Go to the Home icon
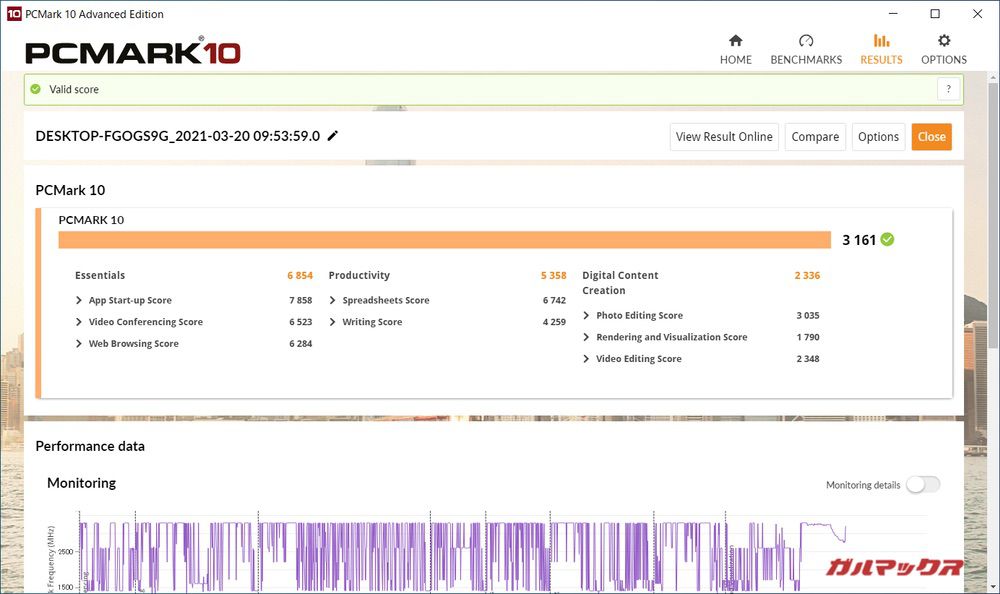The image size is (1000, 594). pos(735,41)
